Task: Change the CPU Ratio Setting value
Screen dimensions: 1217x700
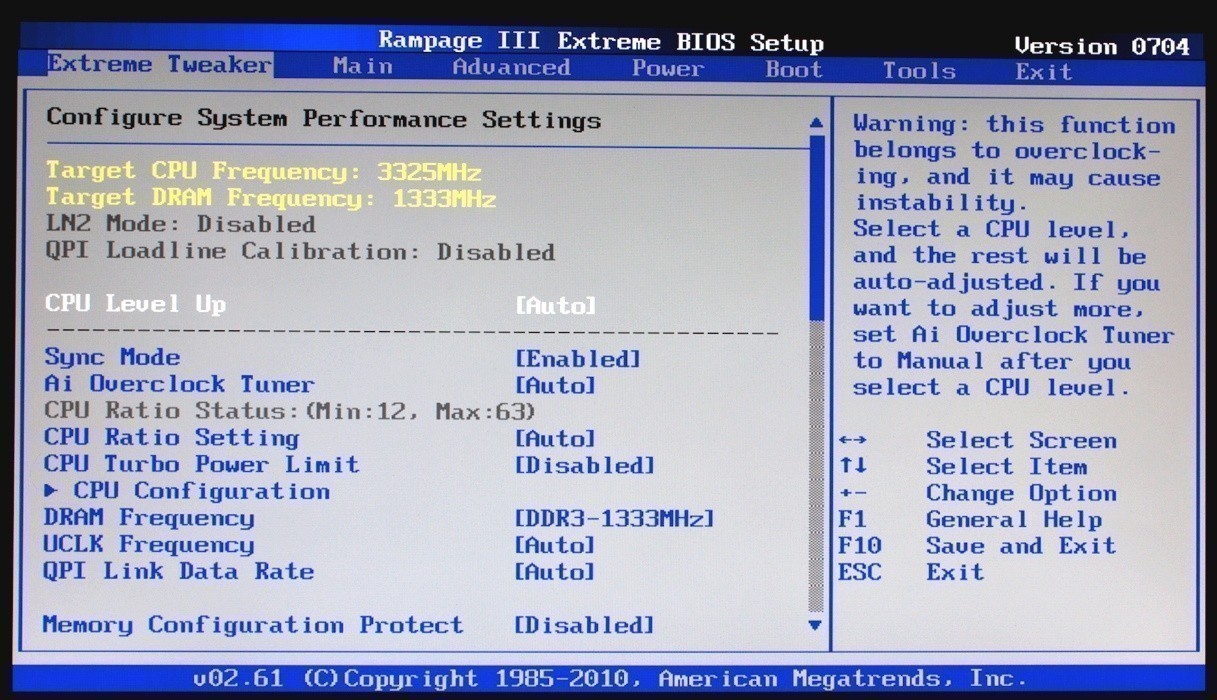Action: point(556,439)
